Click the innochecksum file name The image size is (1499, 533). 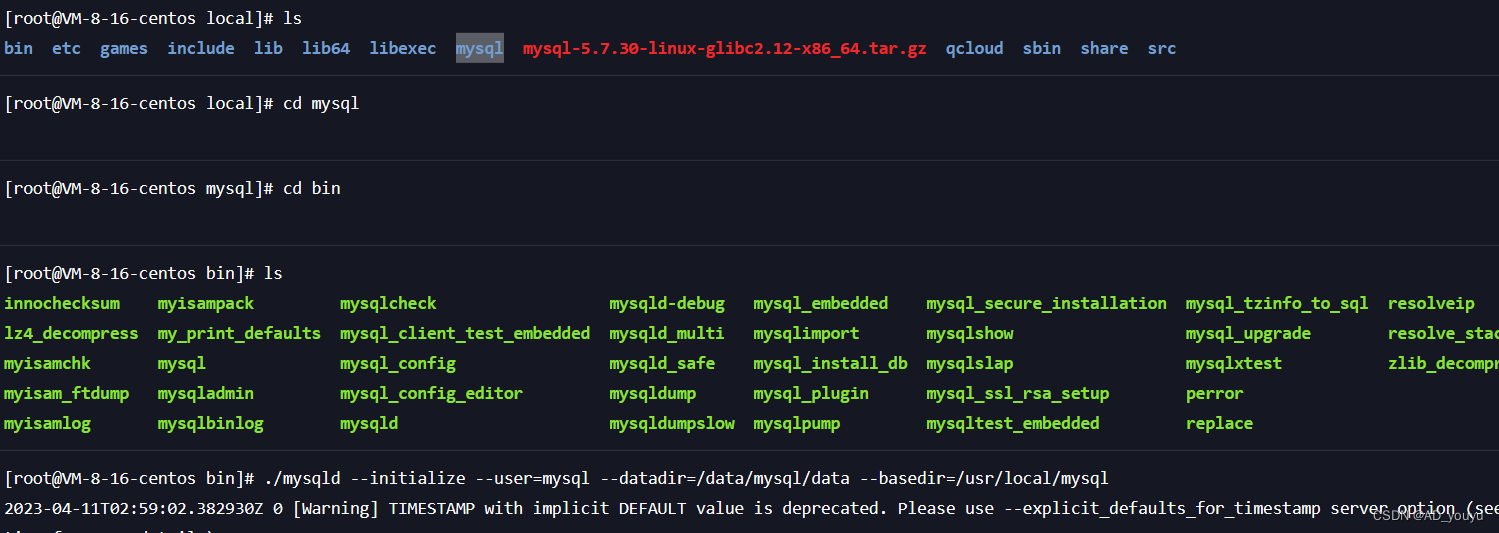point(62,303)
